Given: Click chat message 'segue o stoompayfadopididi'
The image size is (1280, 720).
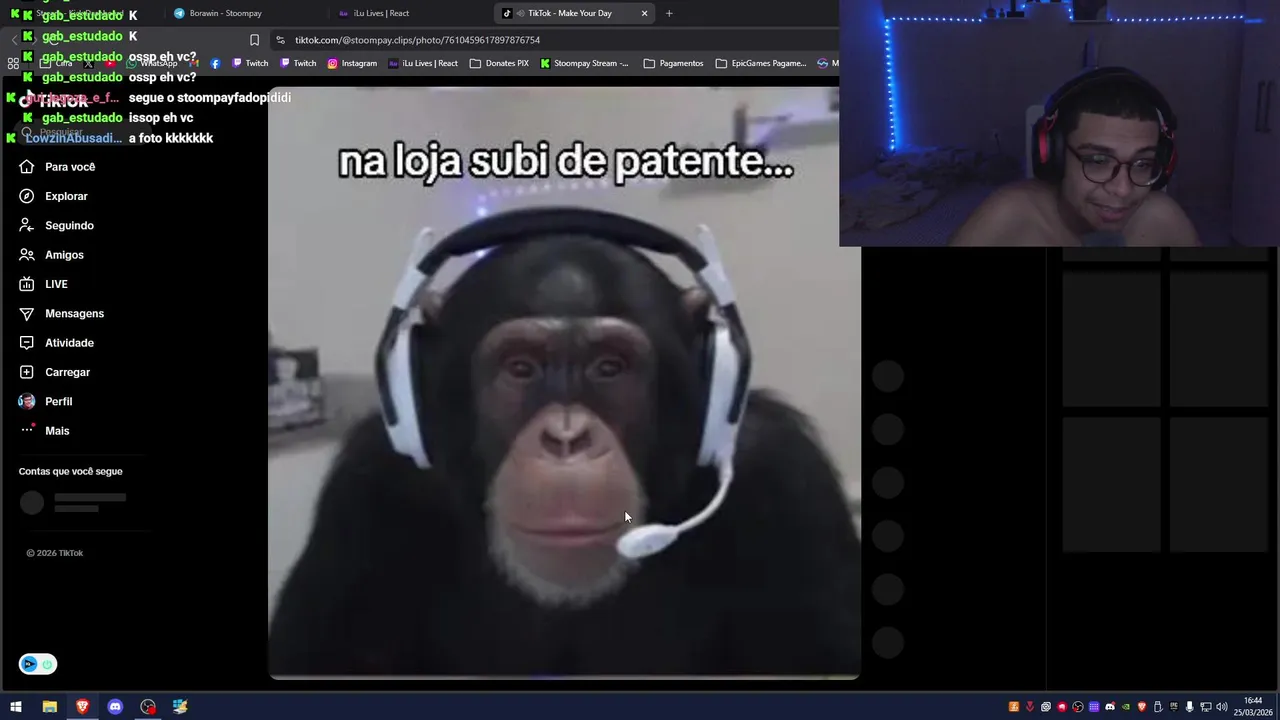Looking at the screenshot, I should pos(210,97).
